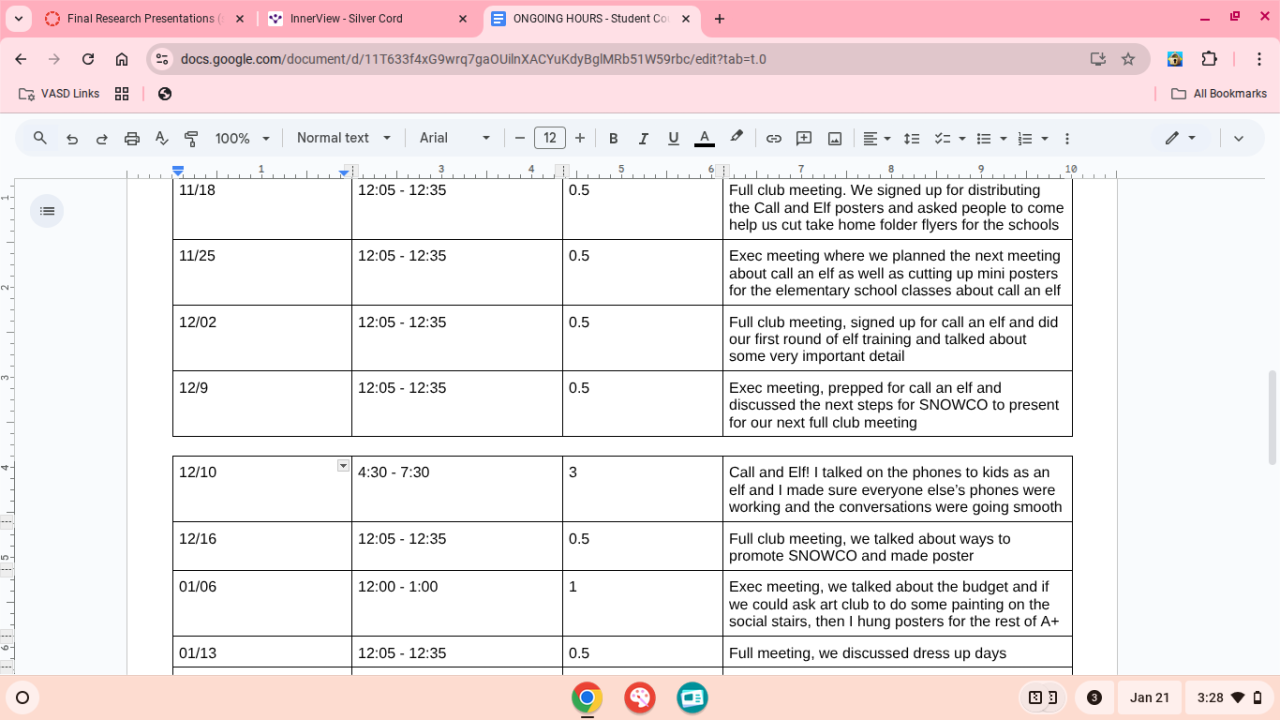The height and width of the screenshot is (720, 1280).
Task: Insert a checklist
Action: click(x=941, y=138)
